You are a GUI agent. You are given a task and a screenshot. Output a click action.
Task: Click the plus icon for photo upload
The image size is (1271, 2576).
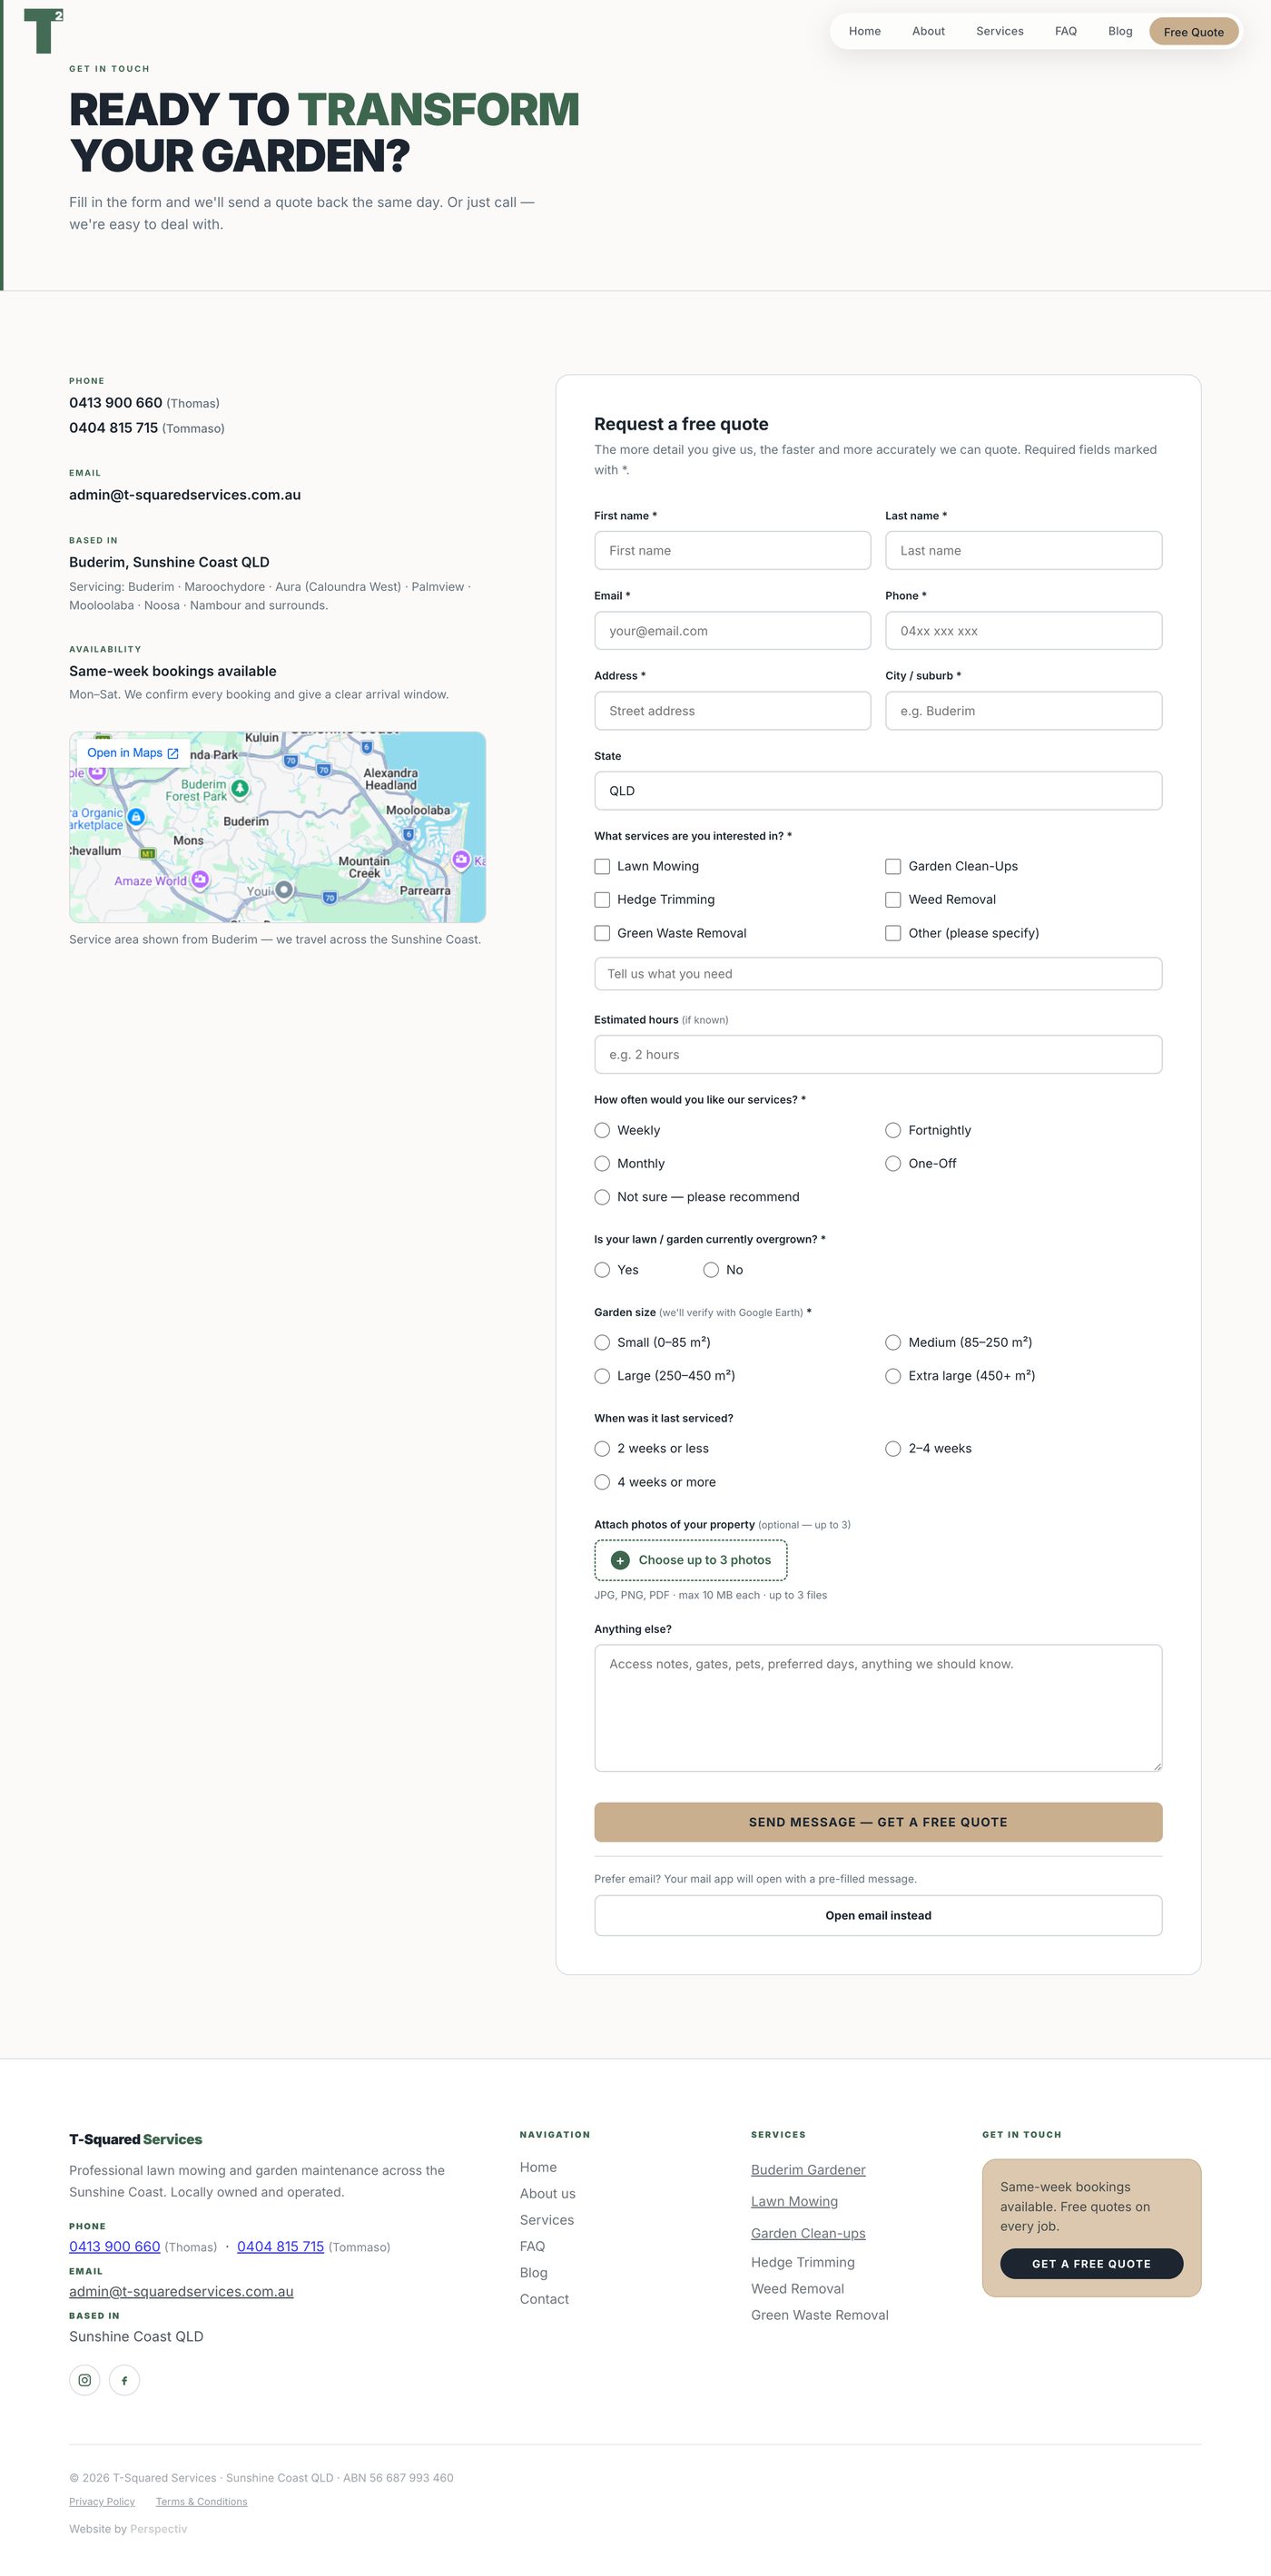click(620, 1560)
